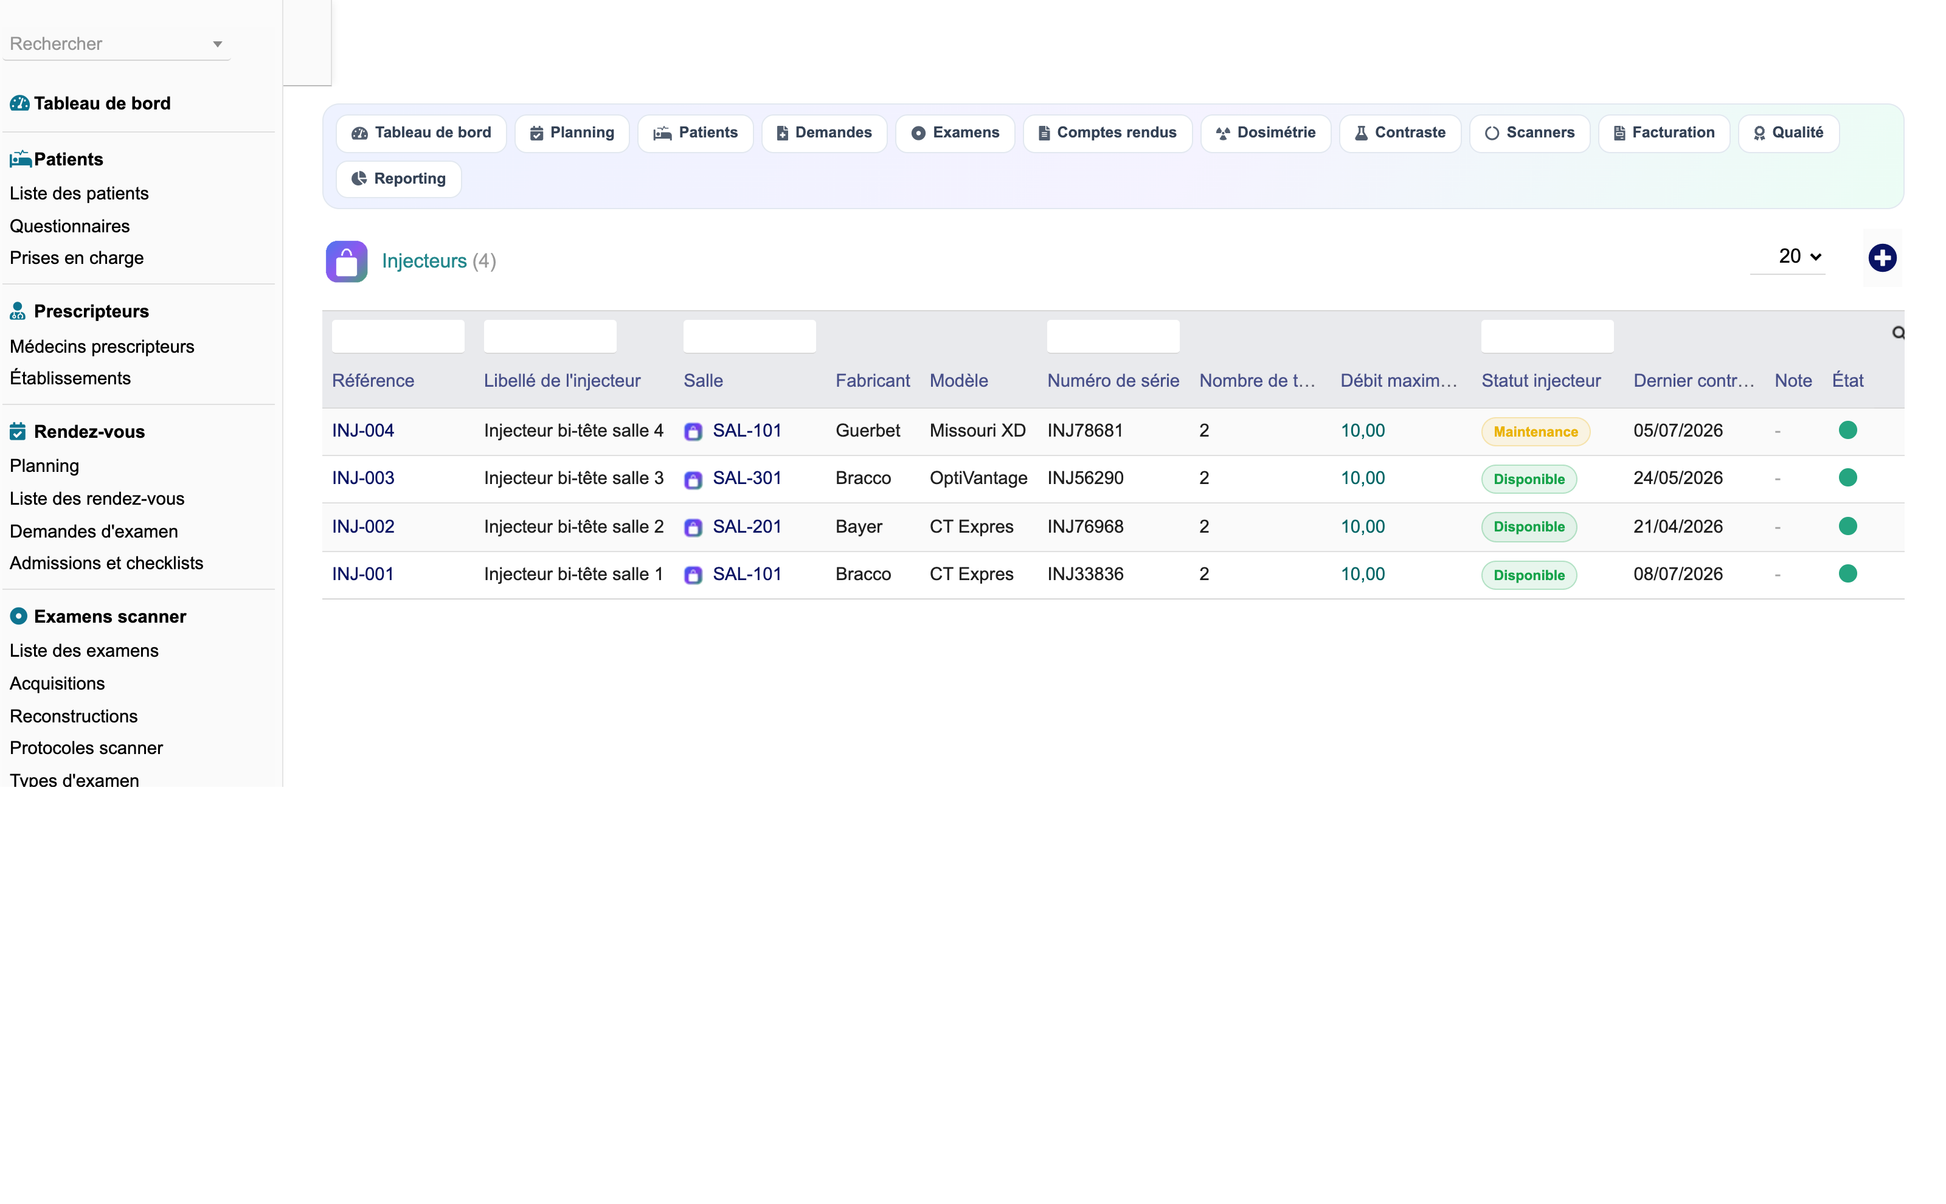Switch to the Dosimétrie tab

(1265, 133)
